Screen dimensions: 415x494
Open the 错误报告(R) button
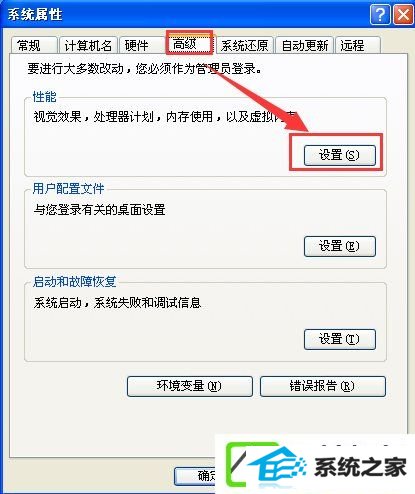(323, 386)
